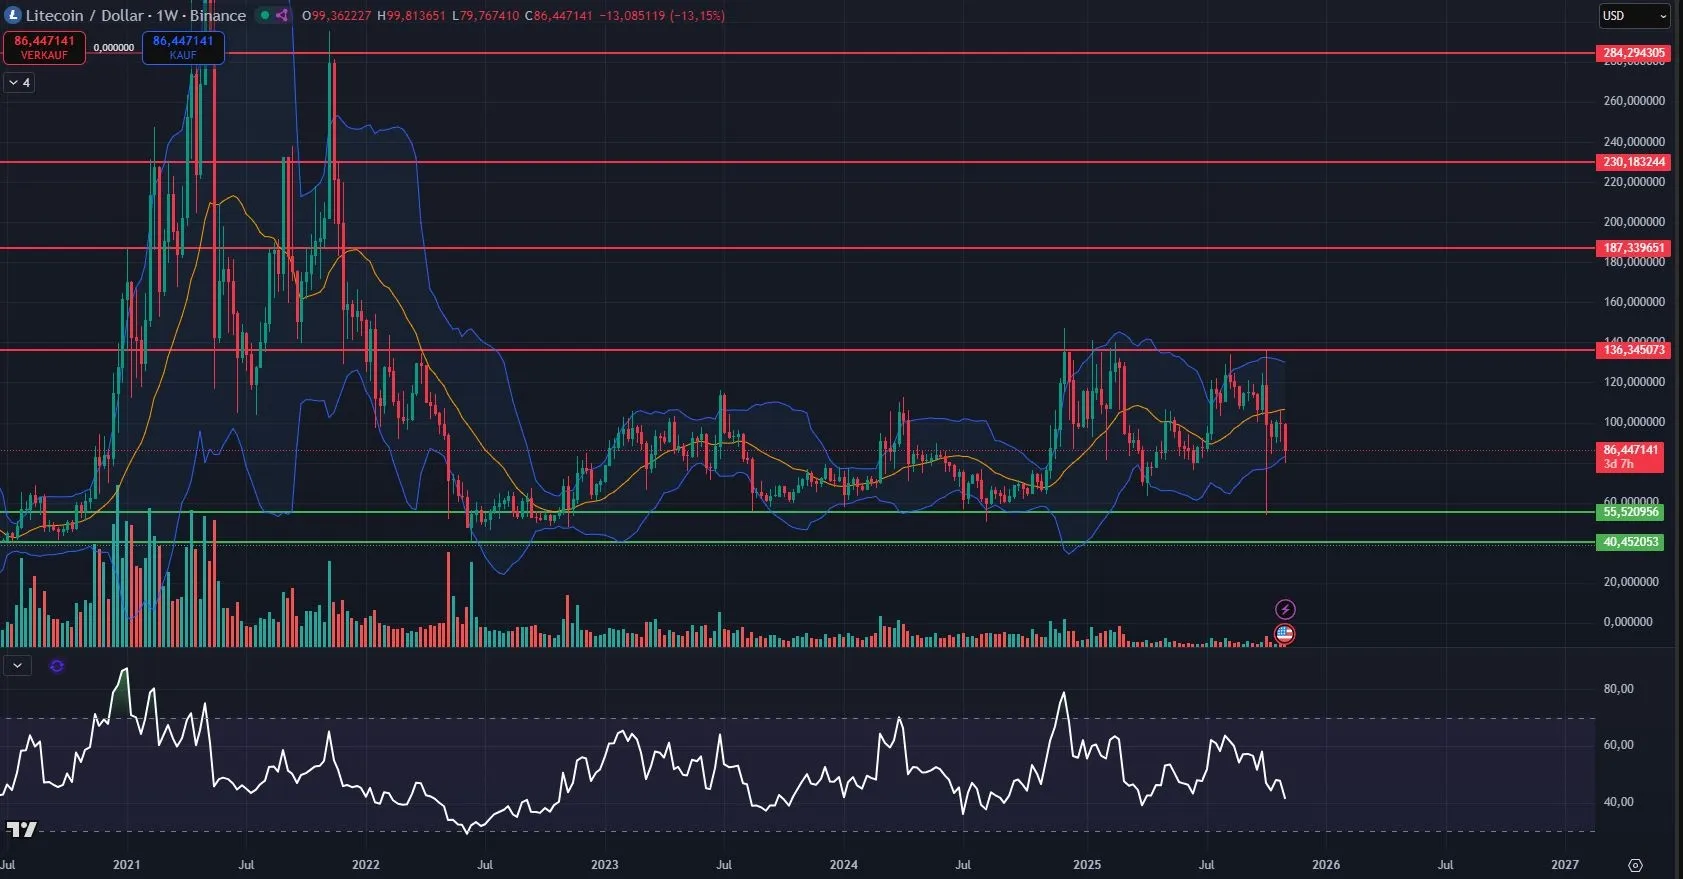
Task: Click the 100,000000 price axis label
Action: pyautogui.click(x=1634, y=422)
